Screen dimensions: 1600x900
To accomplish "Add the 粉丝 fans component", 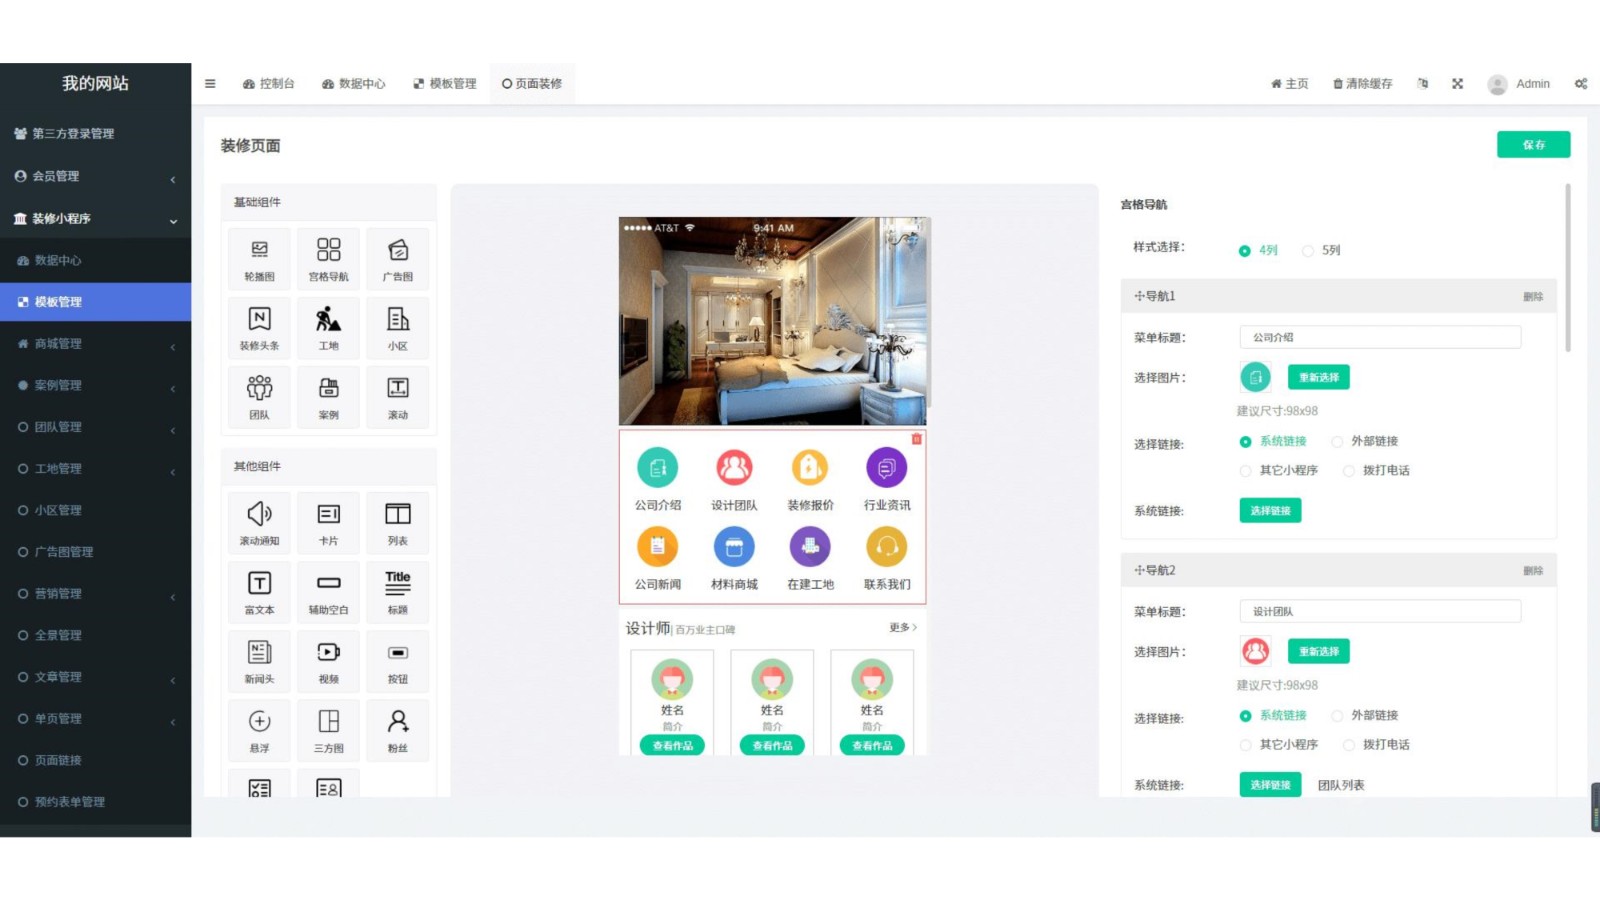I will click(398, 729).
